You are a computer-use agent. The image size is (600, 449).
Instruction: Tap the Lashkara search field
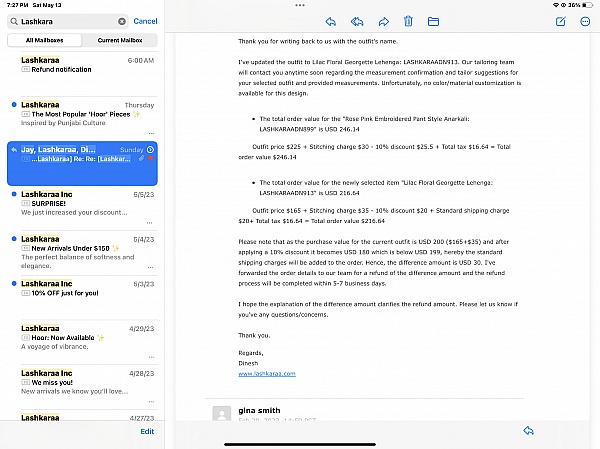tap(65, 21)
